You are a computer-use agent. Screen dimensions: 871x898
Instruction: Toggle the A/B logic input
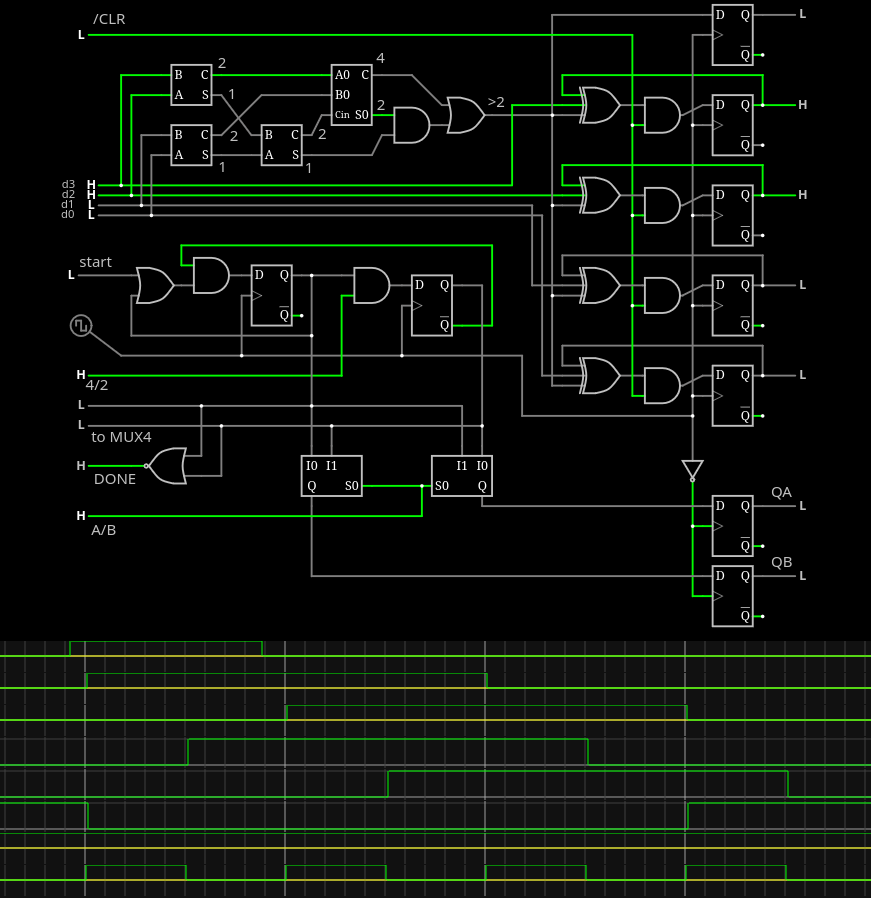tap(81, 515)
